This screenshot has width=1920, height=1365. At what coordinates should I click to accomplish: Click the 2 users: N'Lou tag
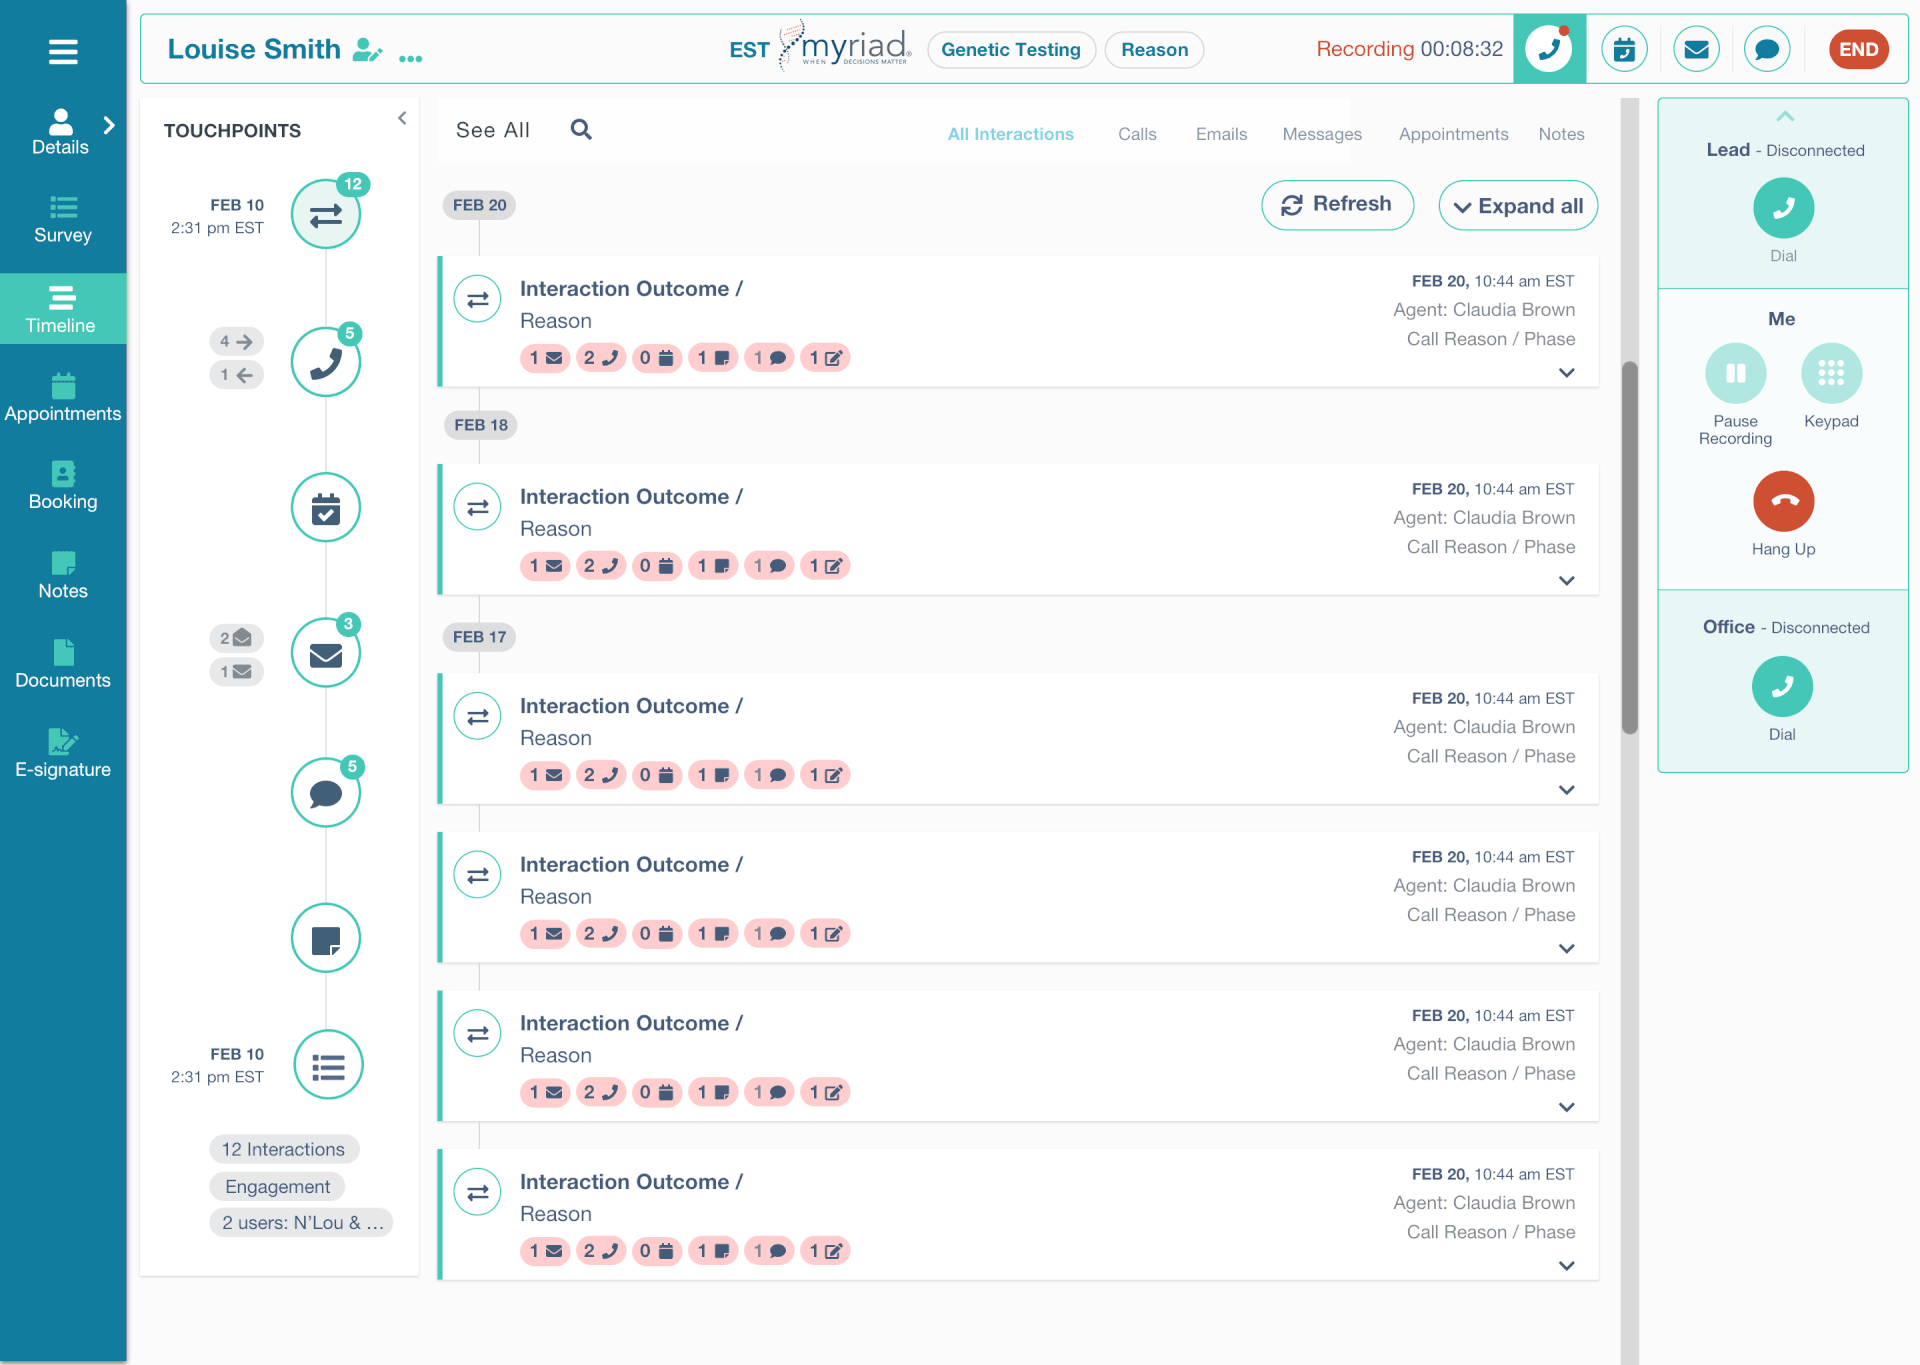pyautogui.click(x=301, y=1222)
